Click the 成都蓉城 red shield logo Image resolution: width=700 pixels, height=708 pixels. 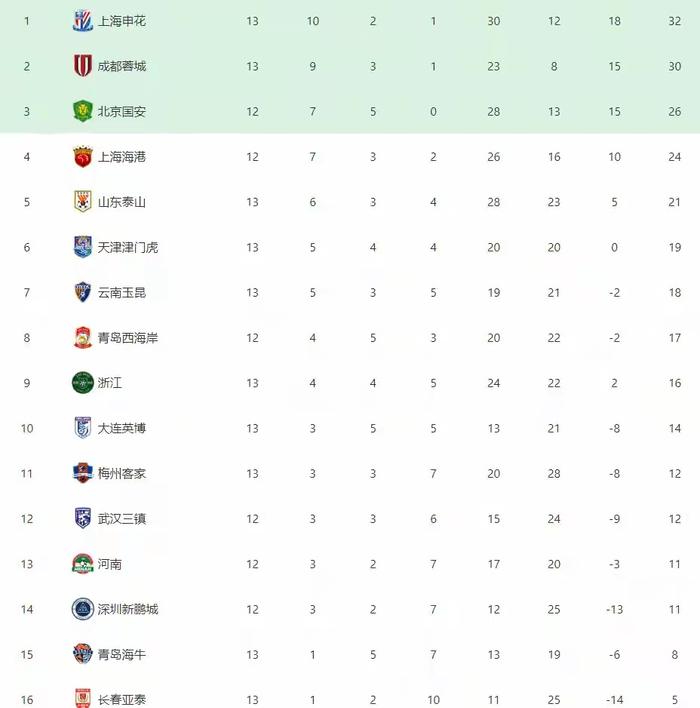pos(83,66)
